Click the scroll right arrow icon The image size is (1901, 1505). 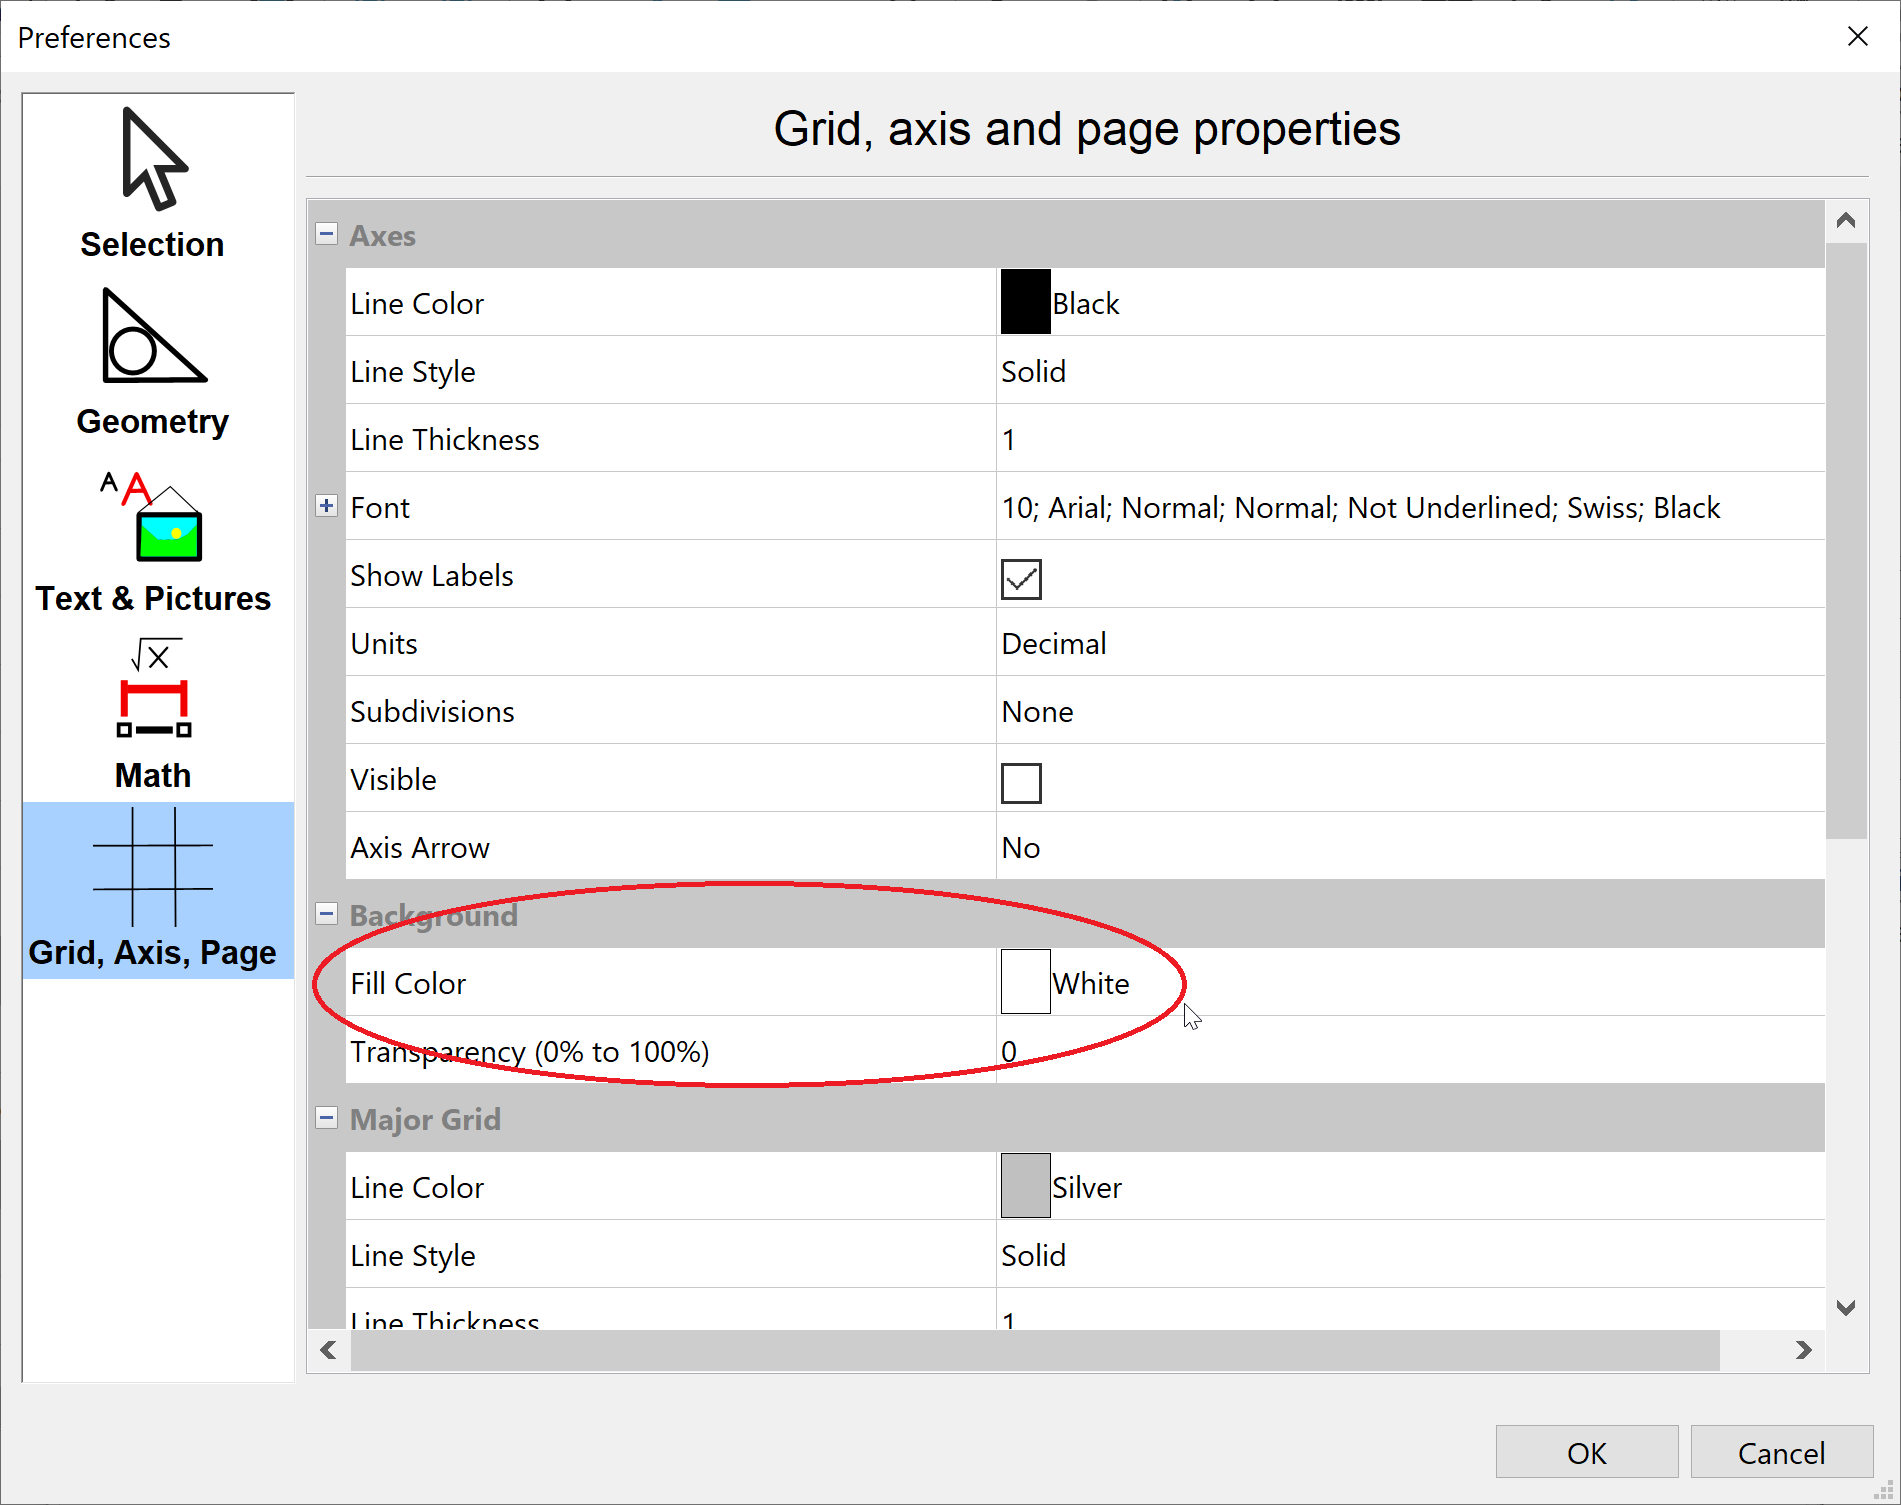pos(1803,1350)
